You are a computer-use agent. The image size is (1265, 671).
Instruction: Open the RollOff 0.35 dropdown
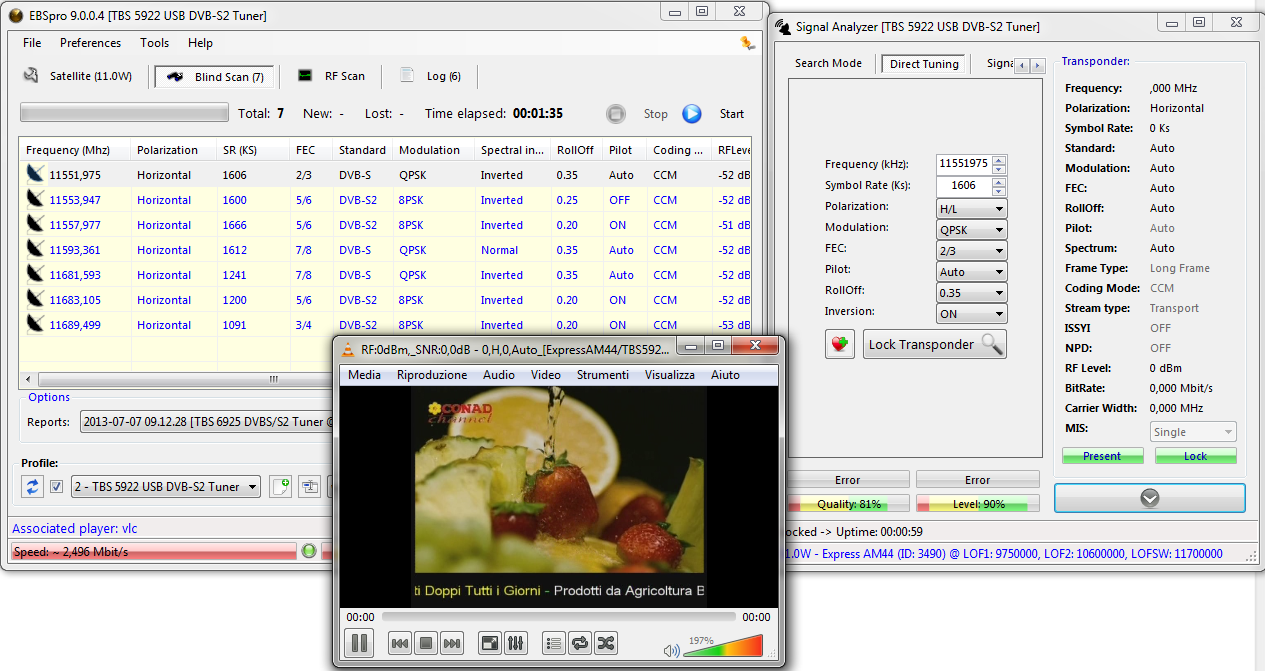(x=971, y=293)
